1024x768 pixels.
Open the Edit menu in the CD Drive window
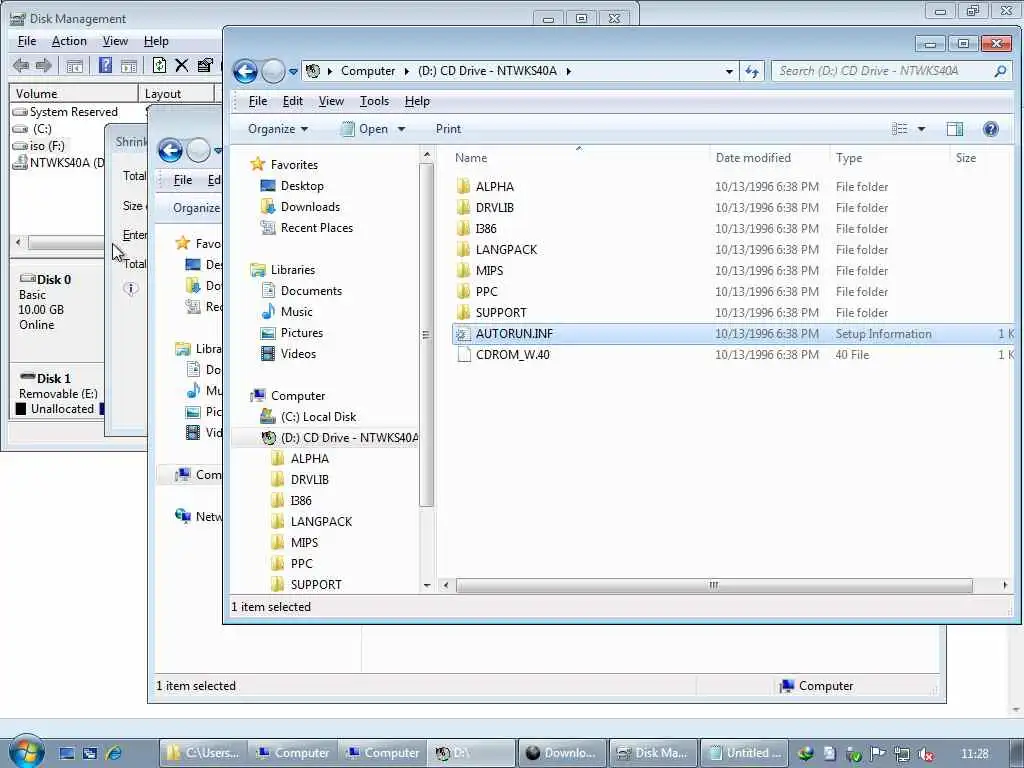point(293,101)
